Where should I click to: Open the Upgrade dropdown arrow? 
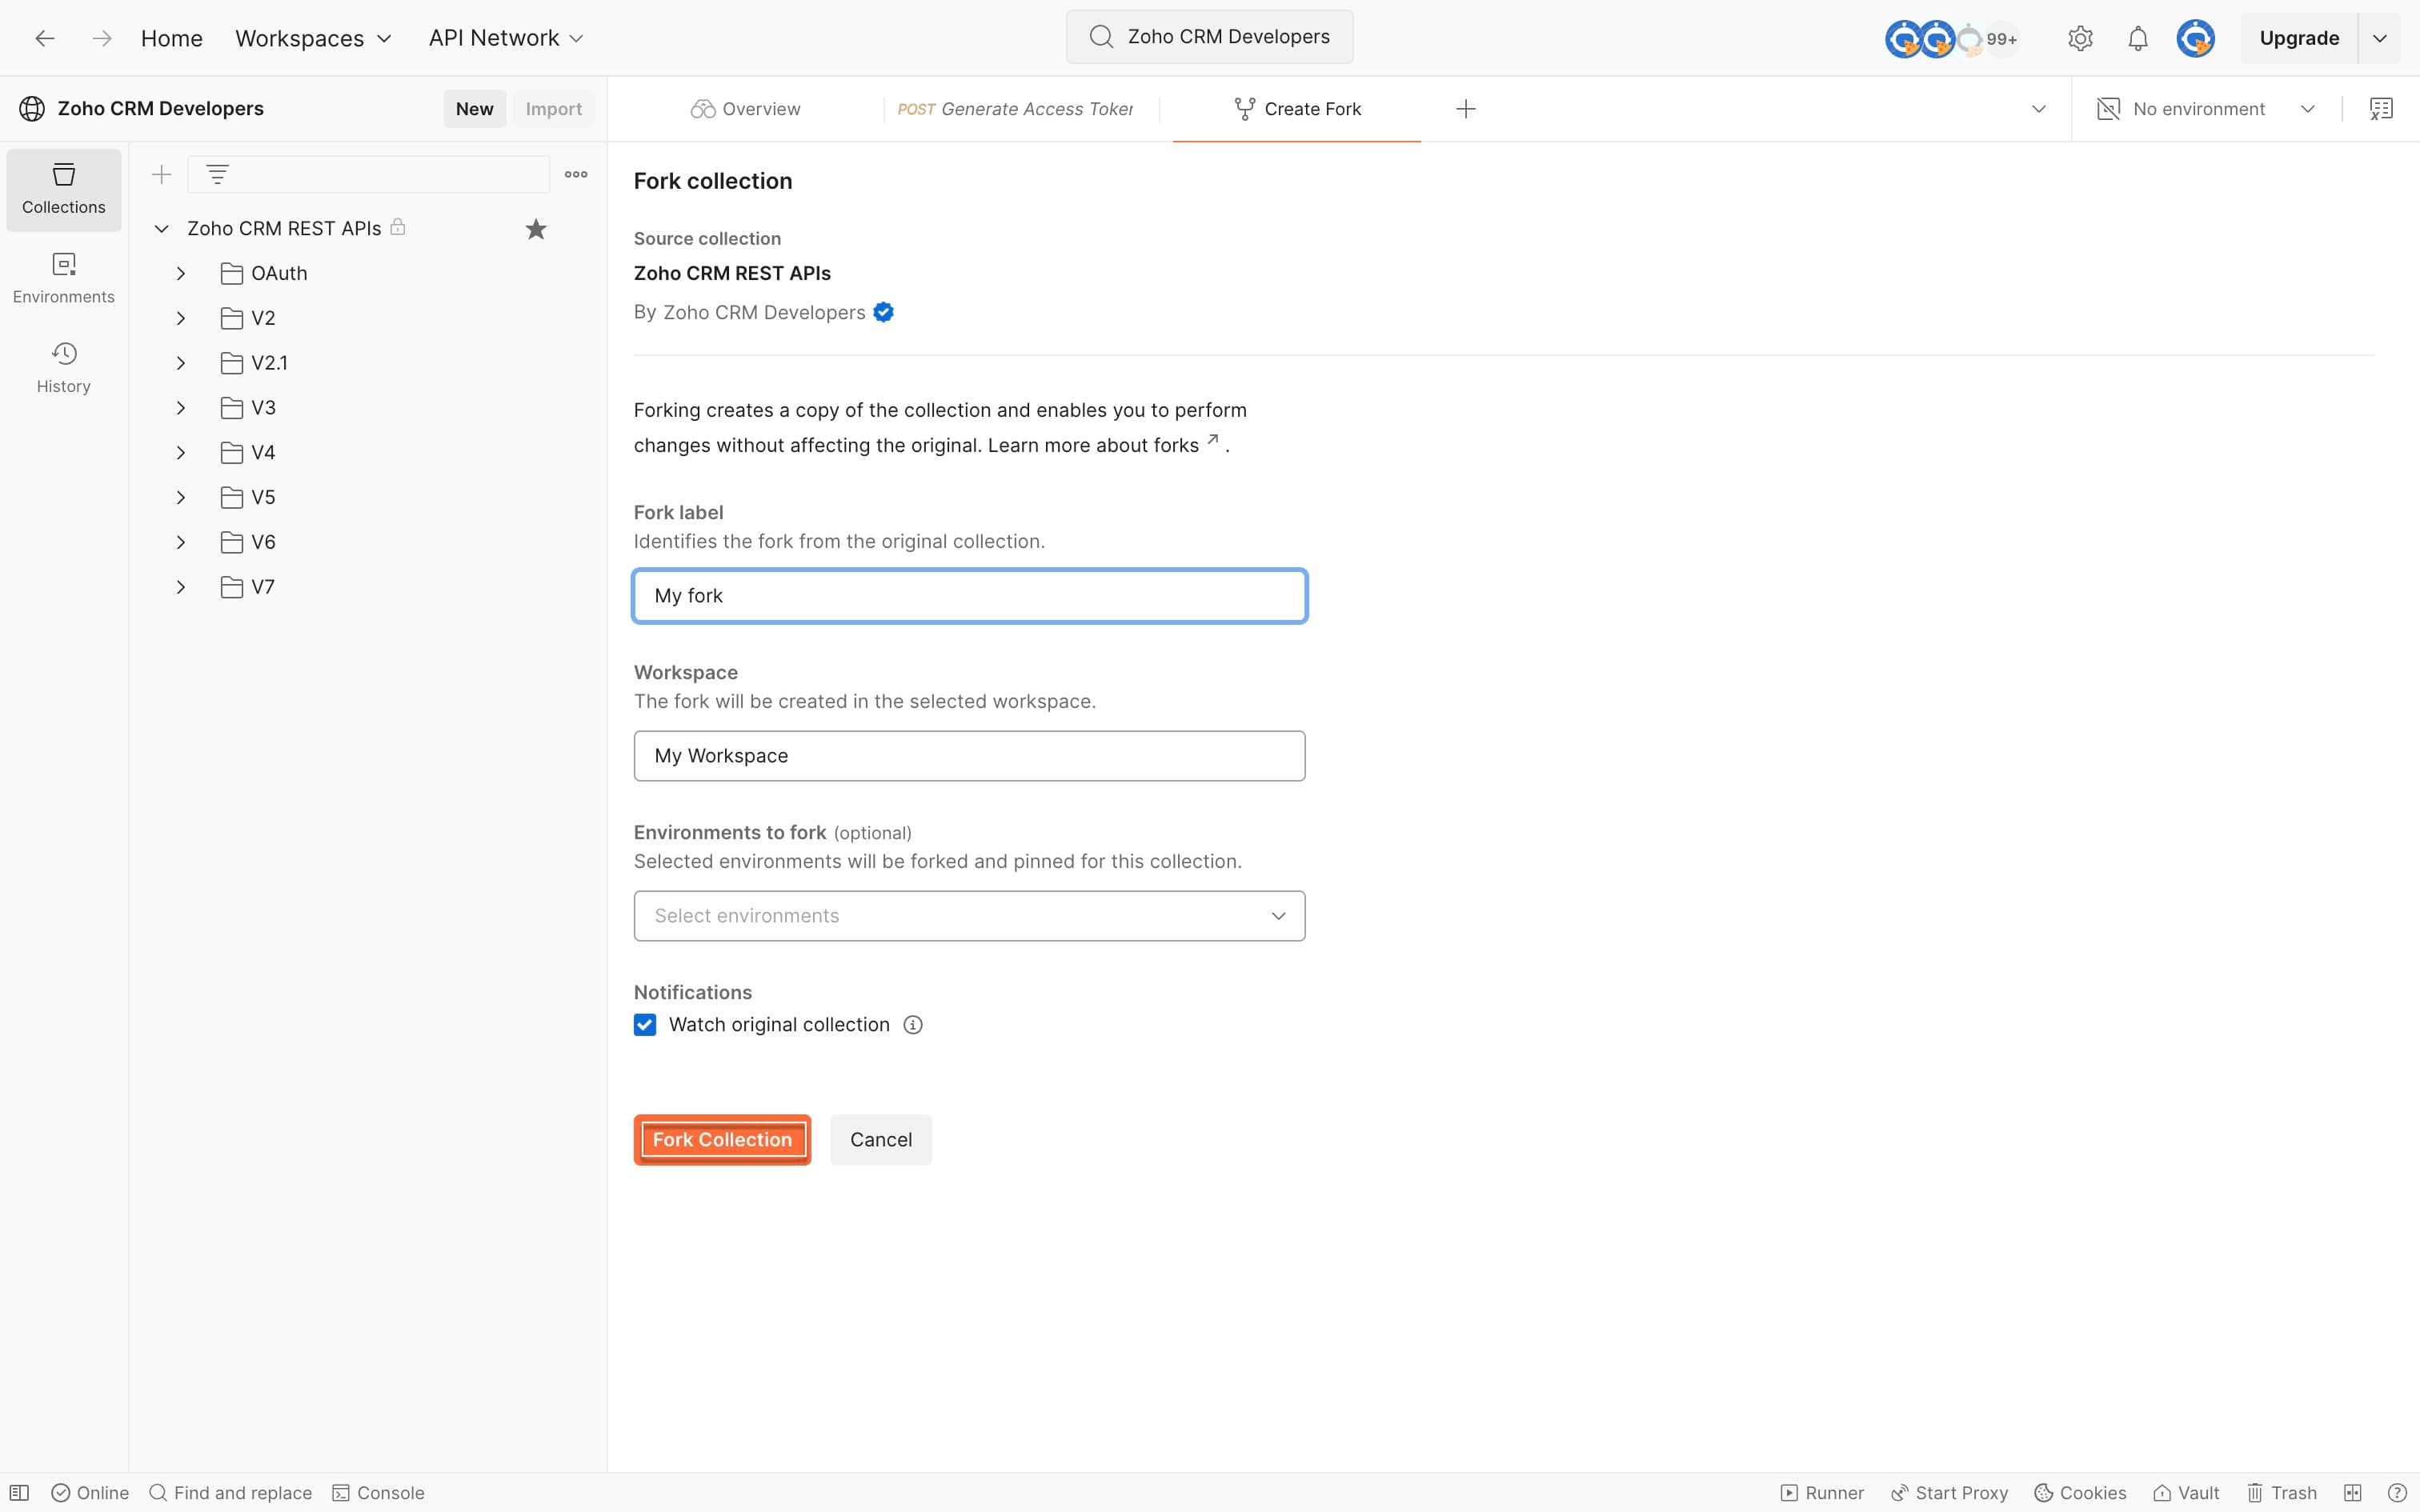pyautogui.click(x=2380, y=38)
